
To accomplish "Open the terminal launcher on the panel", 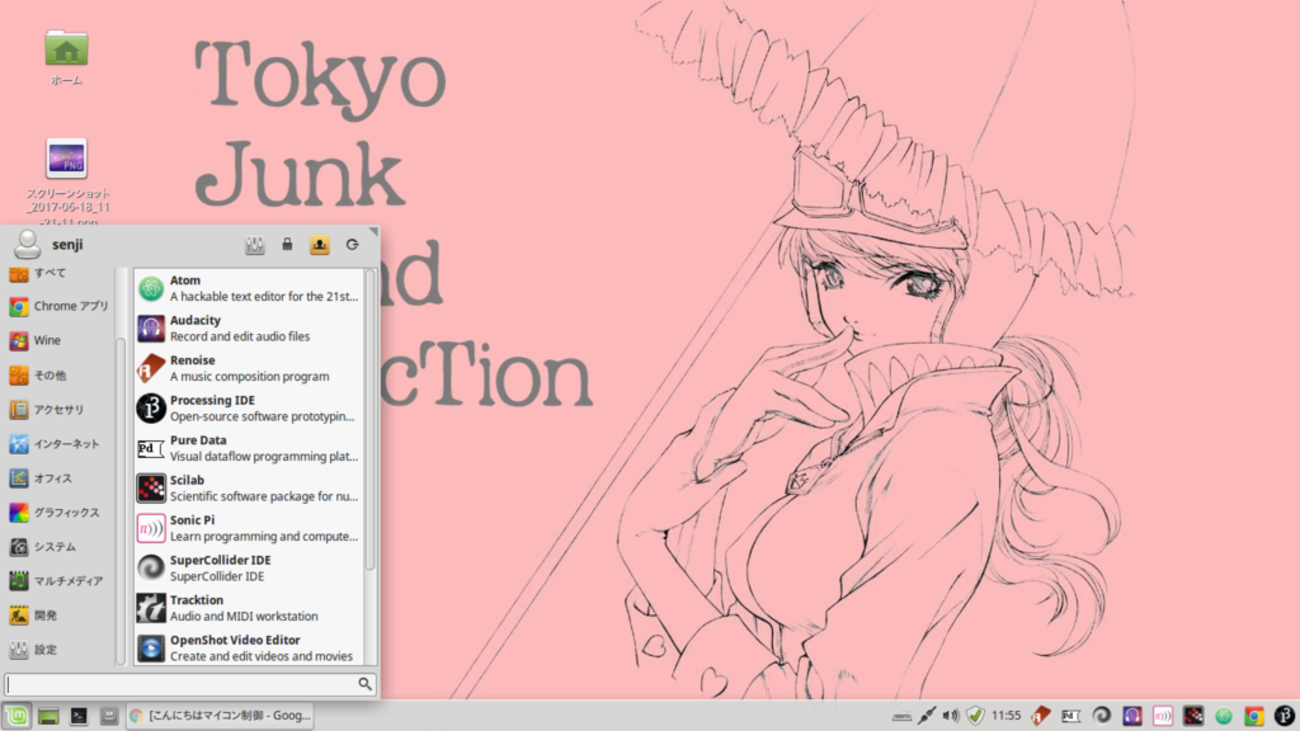I will 78,716.
